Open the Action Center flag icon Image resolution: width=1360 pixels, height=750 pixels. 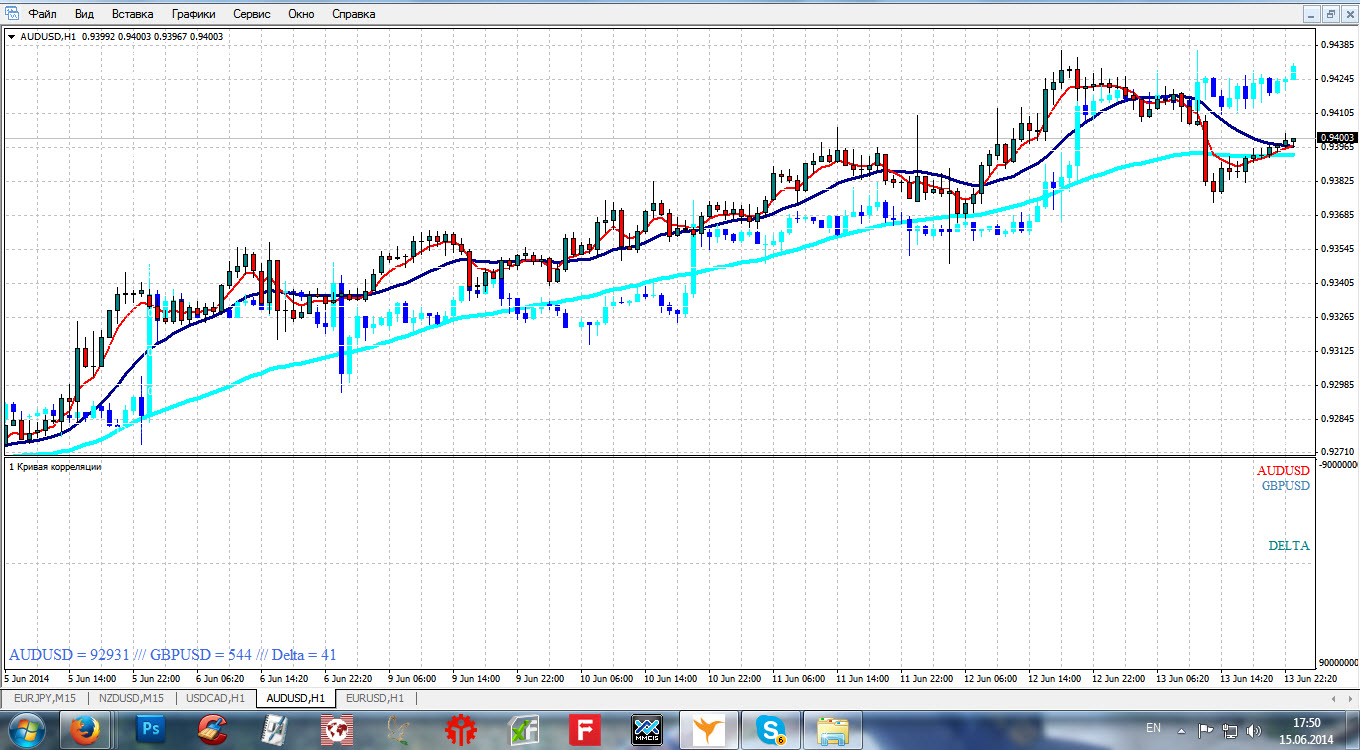[x=1206, y=730]
